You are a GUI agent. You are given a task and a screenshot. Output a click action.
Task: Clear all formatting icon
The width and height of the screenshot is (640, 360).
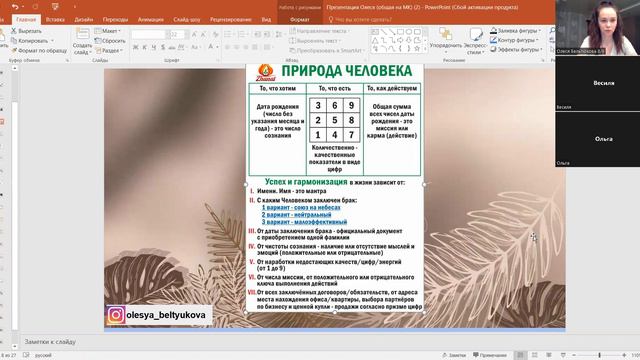tap(216, 35)
